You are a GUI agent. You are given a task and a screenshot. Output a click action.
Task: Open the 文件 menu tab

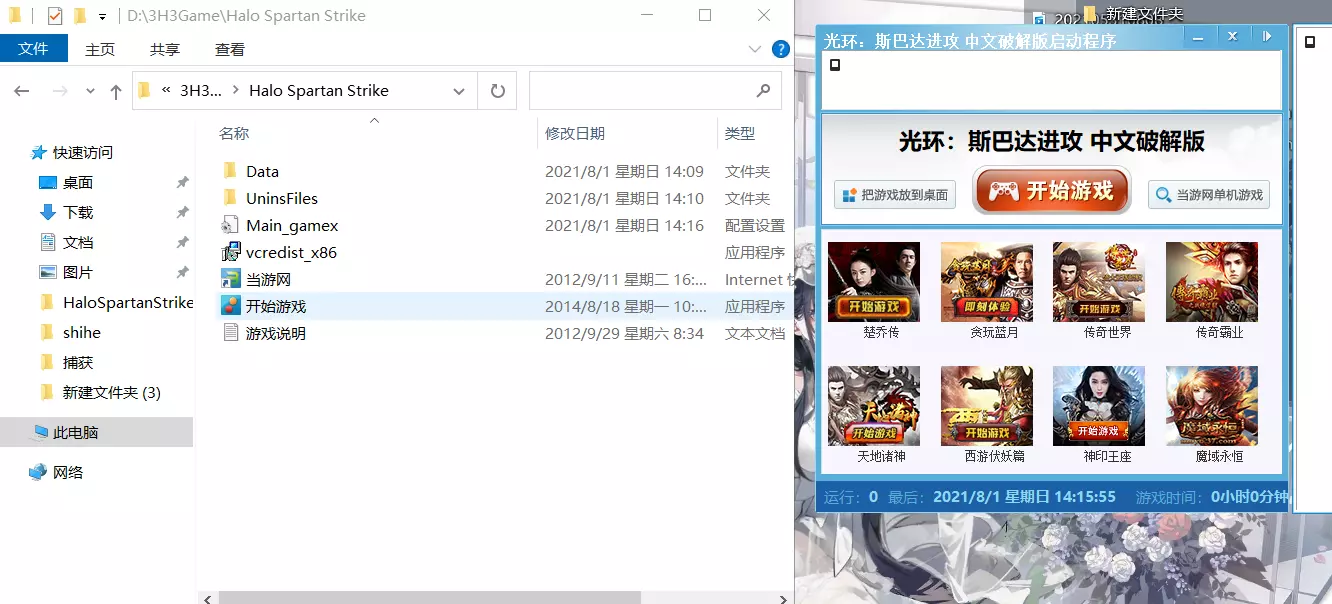click(x=34, y=48)
